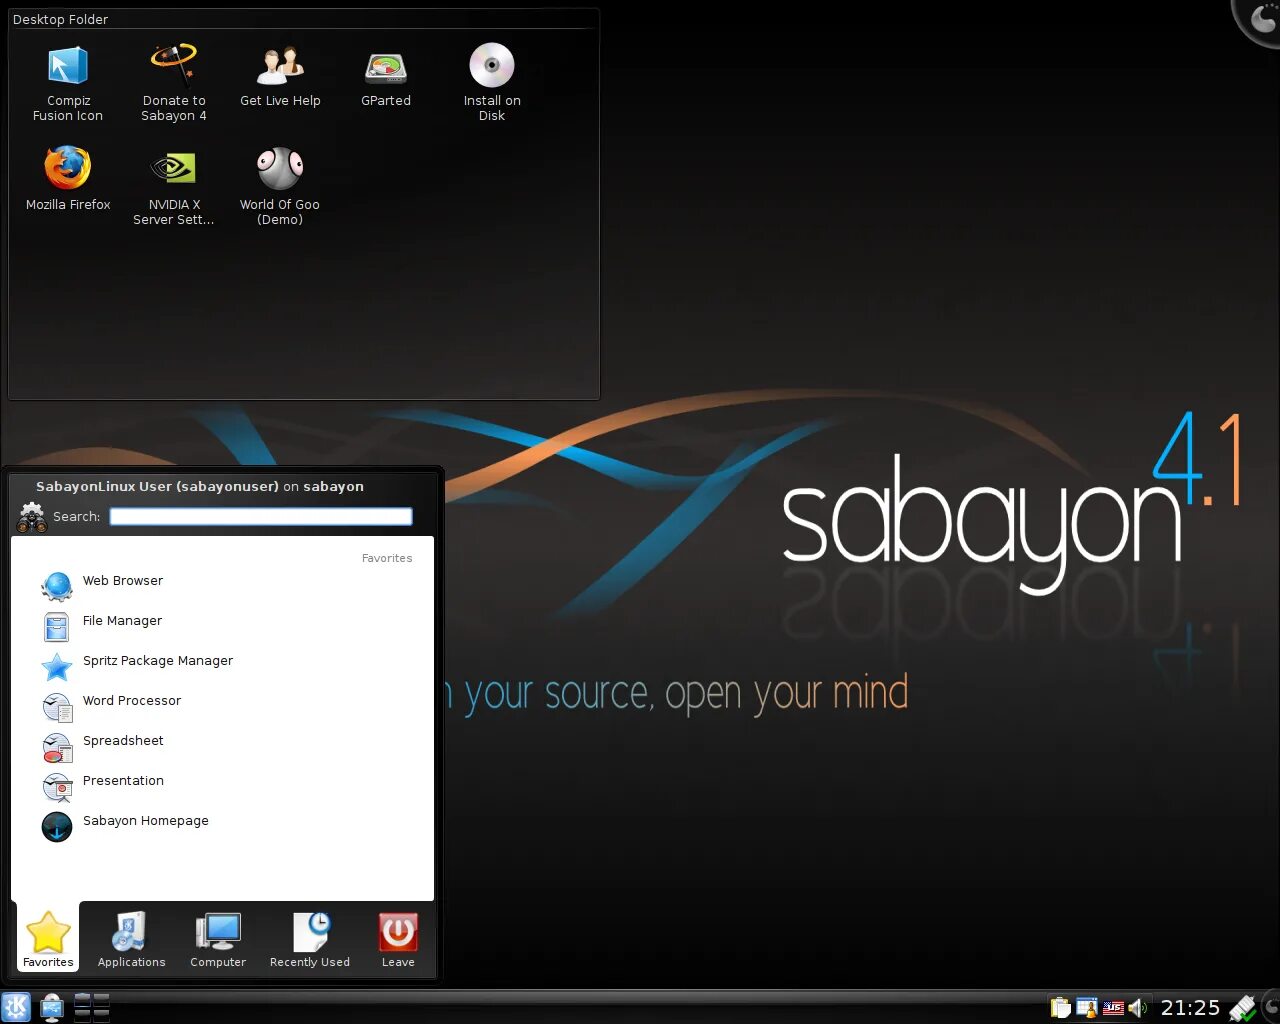Click the US keyboard layout indicator

tap(1113, 1008)
